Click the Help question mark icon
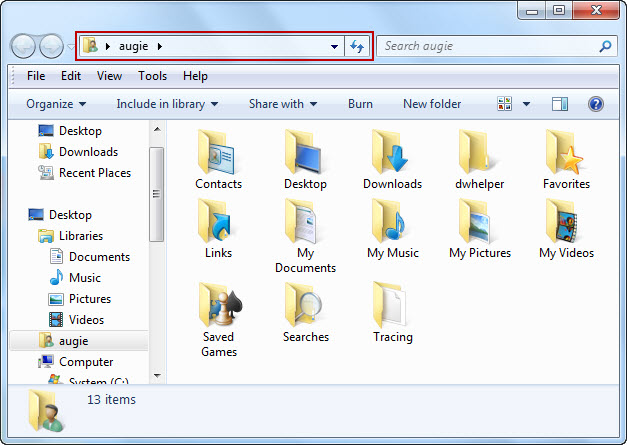 click(x=596, y=104)
